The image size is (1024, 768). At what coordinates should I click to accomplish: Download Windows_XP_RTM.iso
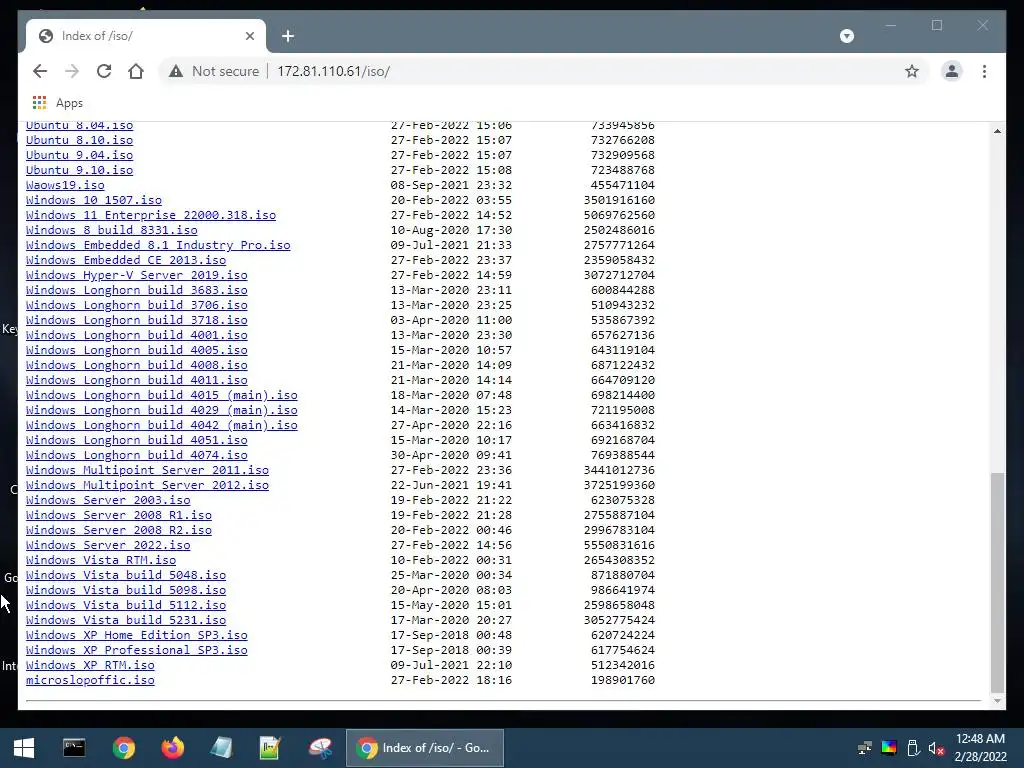(90, 665)
